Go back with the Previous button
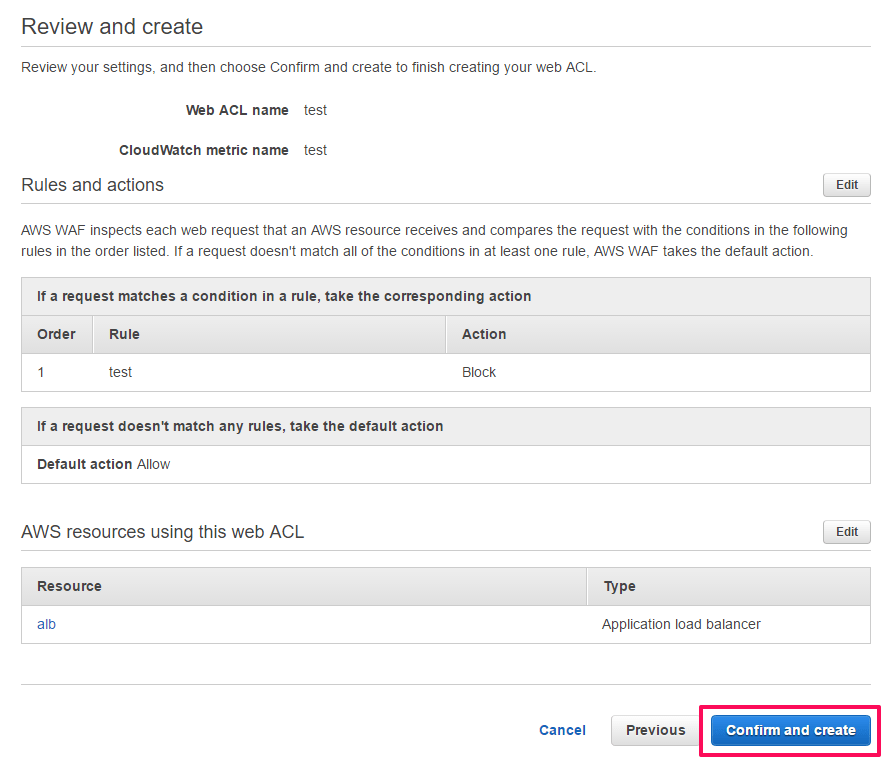 [655, 730]
